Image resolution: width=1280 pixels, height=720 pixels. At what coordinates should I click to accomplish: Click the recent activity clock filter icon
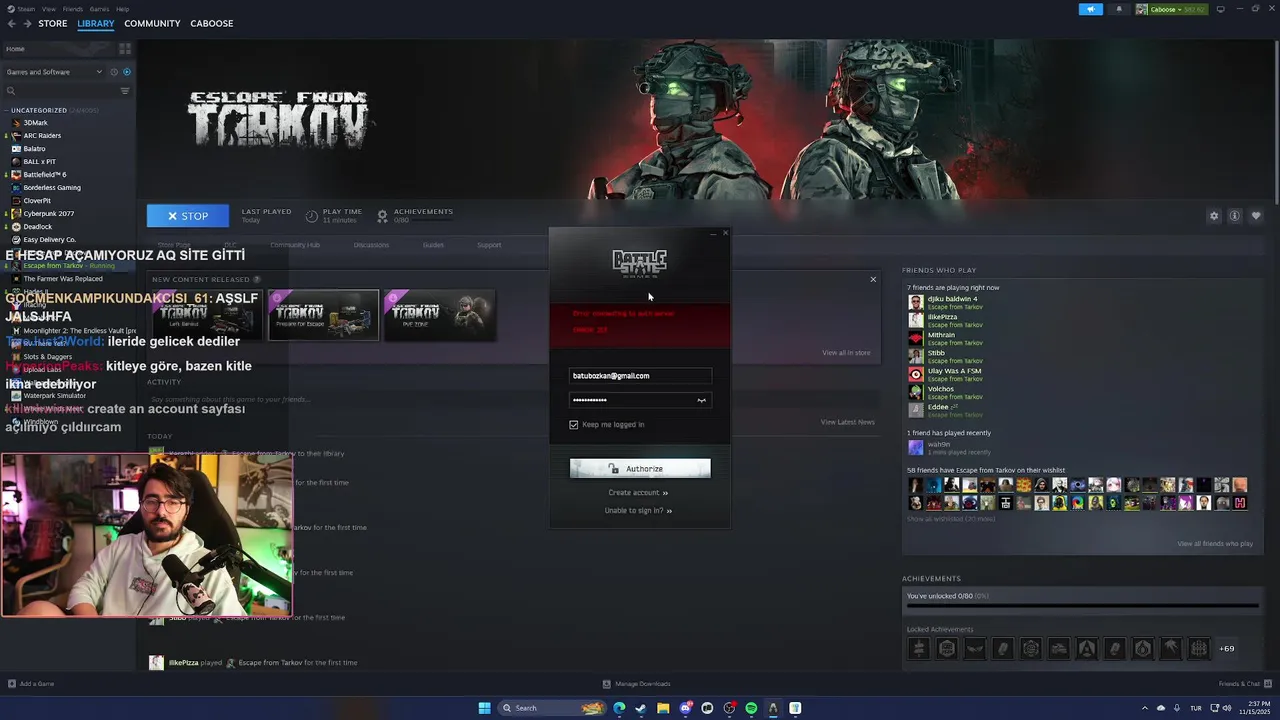click(x=114, y=72)
